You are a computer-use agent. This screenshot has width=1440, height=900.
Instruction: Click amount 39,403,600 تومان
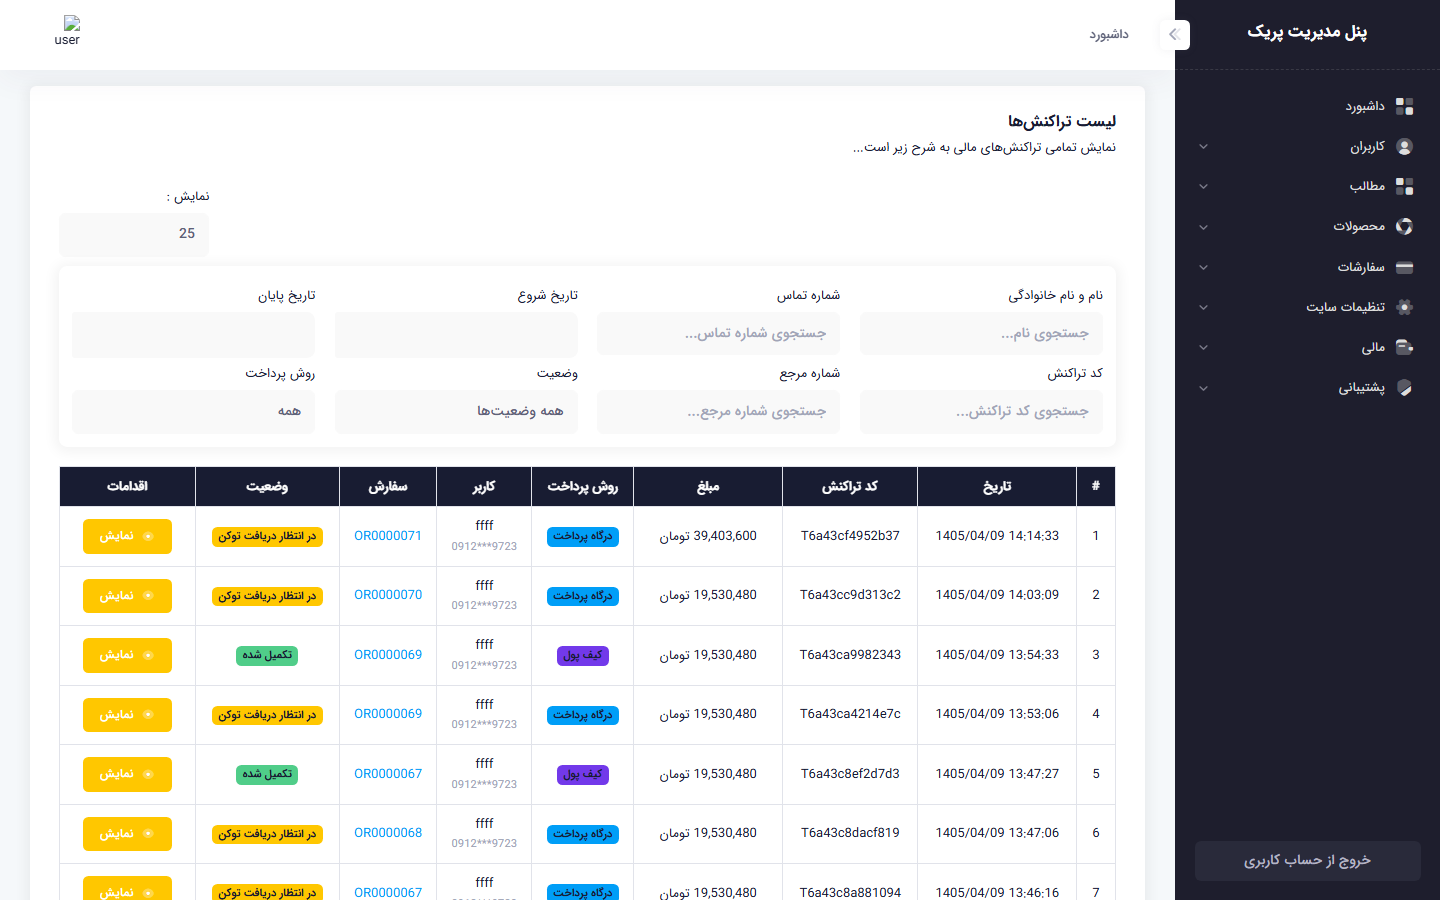(708, 536)
